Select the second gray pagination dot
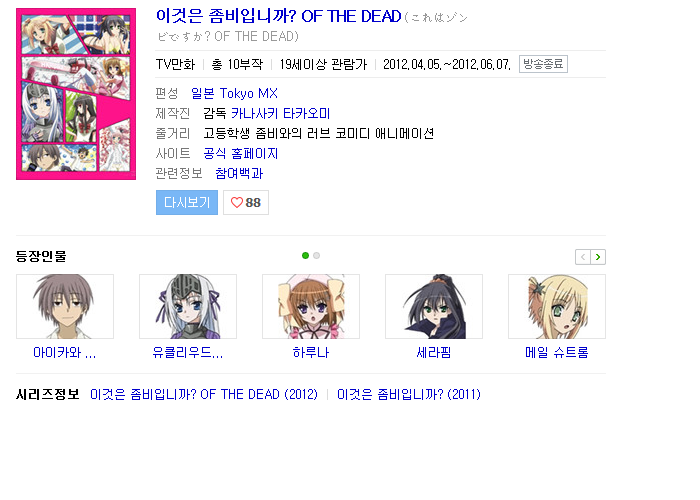 click(x=317, y=255)
